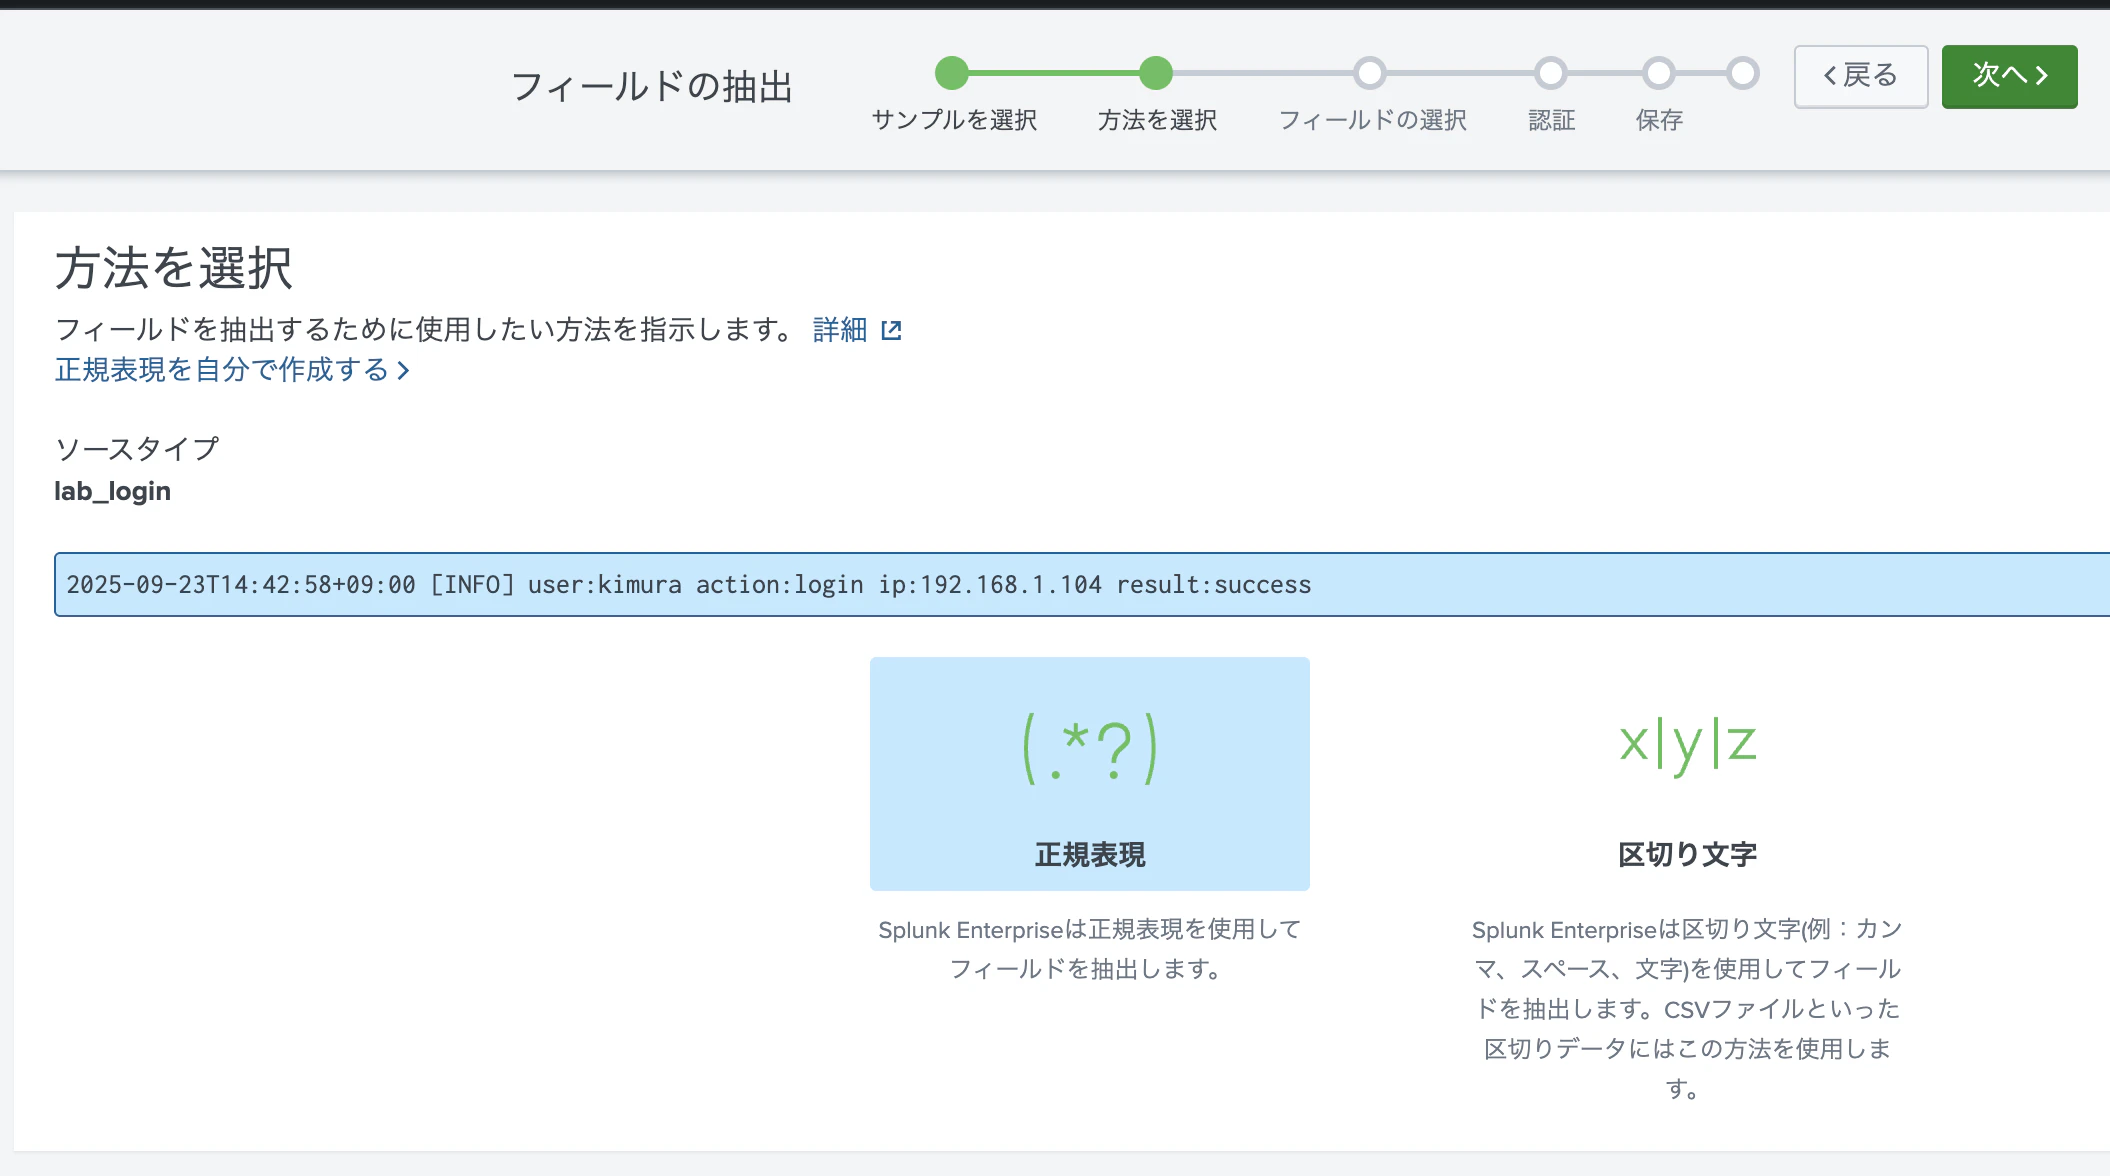The height and width of the screenshot is (1176, 2110).
Task: Click the 方法を選択 page heading
Action: click(x=174, y=268)
